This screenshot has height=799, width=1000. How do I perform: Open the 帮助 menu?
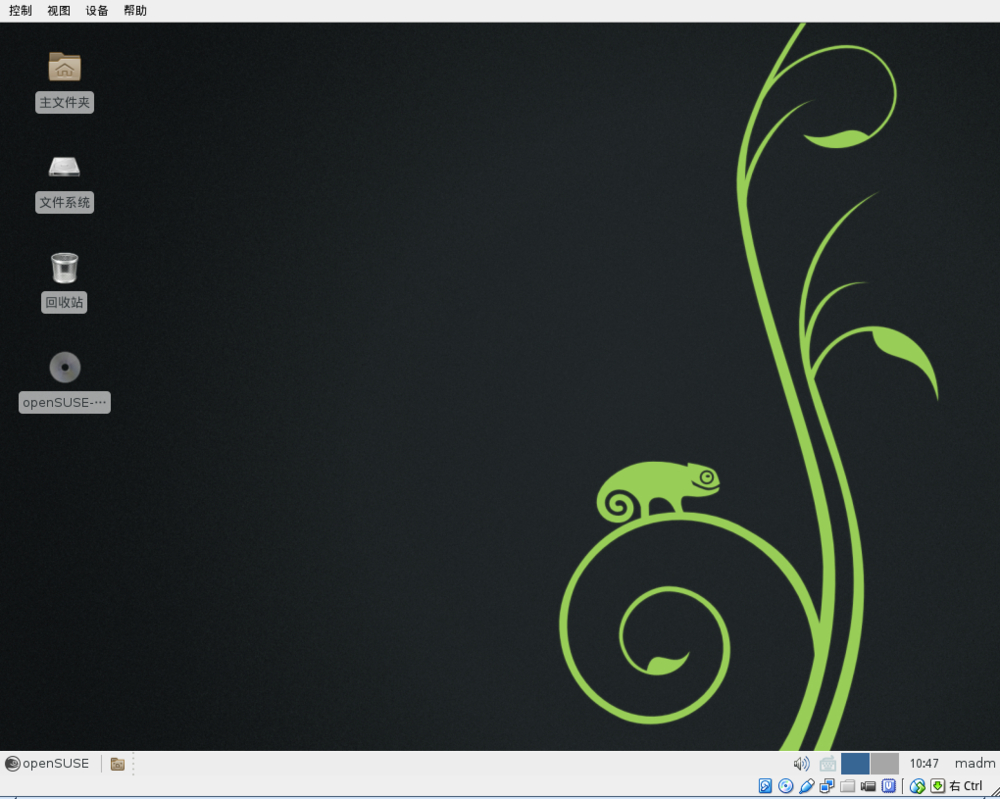(135, 10)
